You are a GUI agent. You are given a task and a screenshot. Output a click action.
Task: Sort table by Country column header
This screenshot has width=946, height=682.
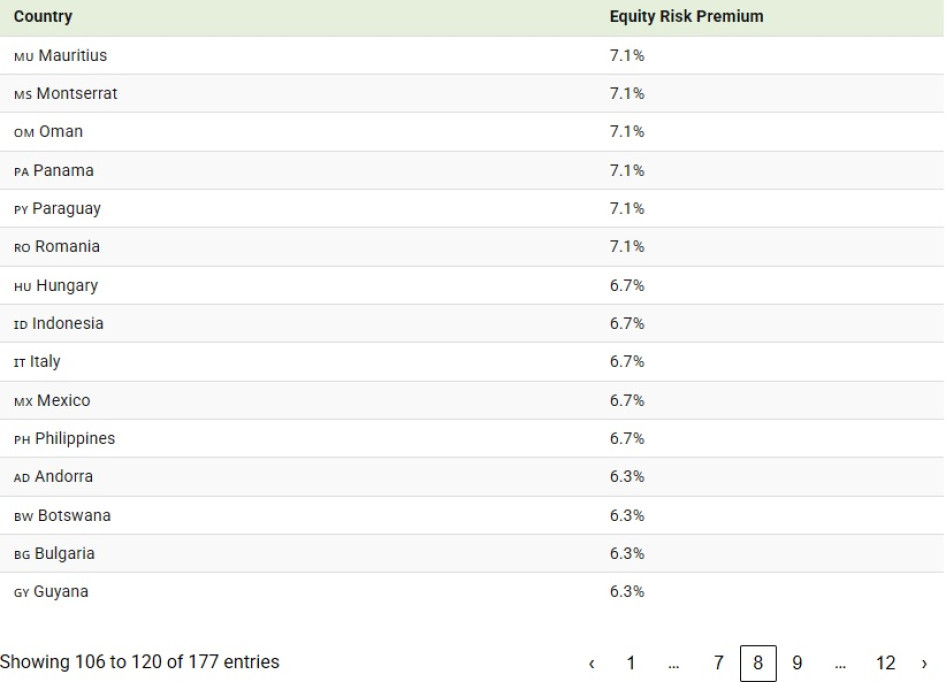coord(43,17)
